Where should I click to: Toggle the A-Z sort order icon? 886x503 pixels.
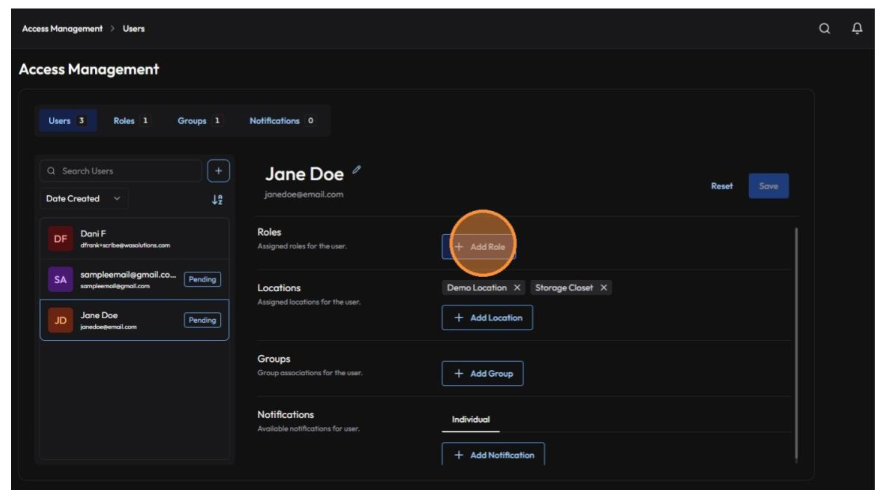217,200
